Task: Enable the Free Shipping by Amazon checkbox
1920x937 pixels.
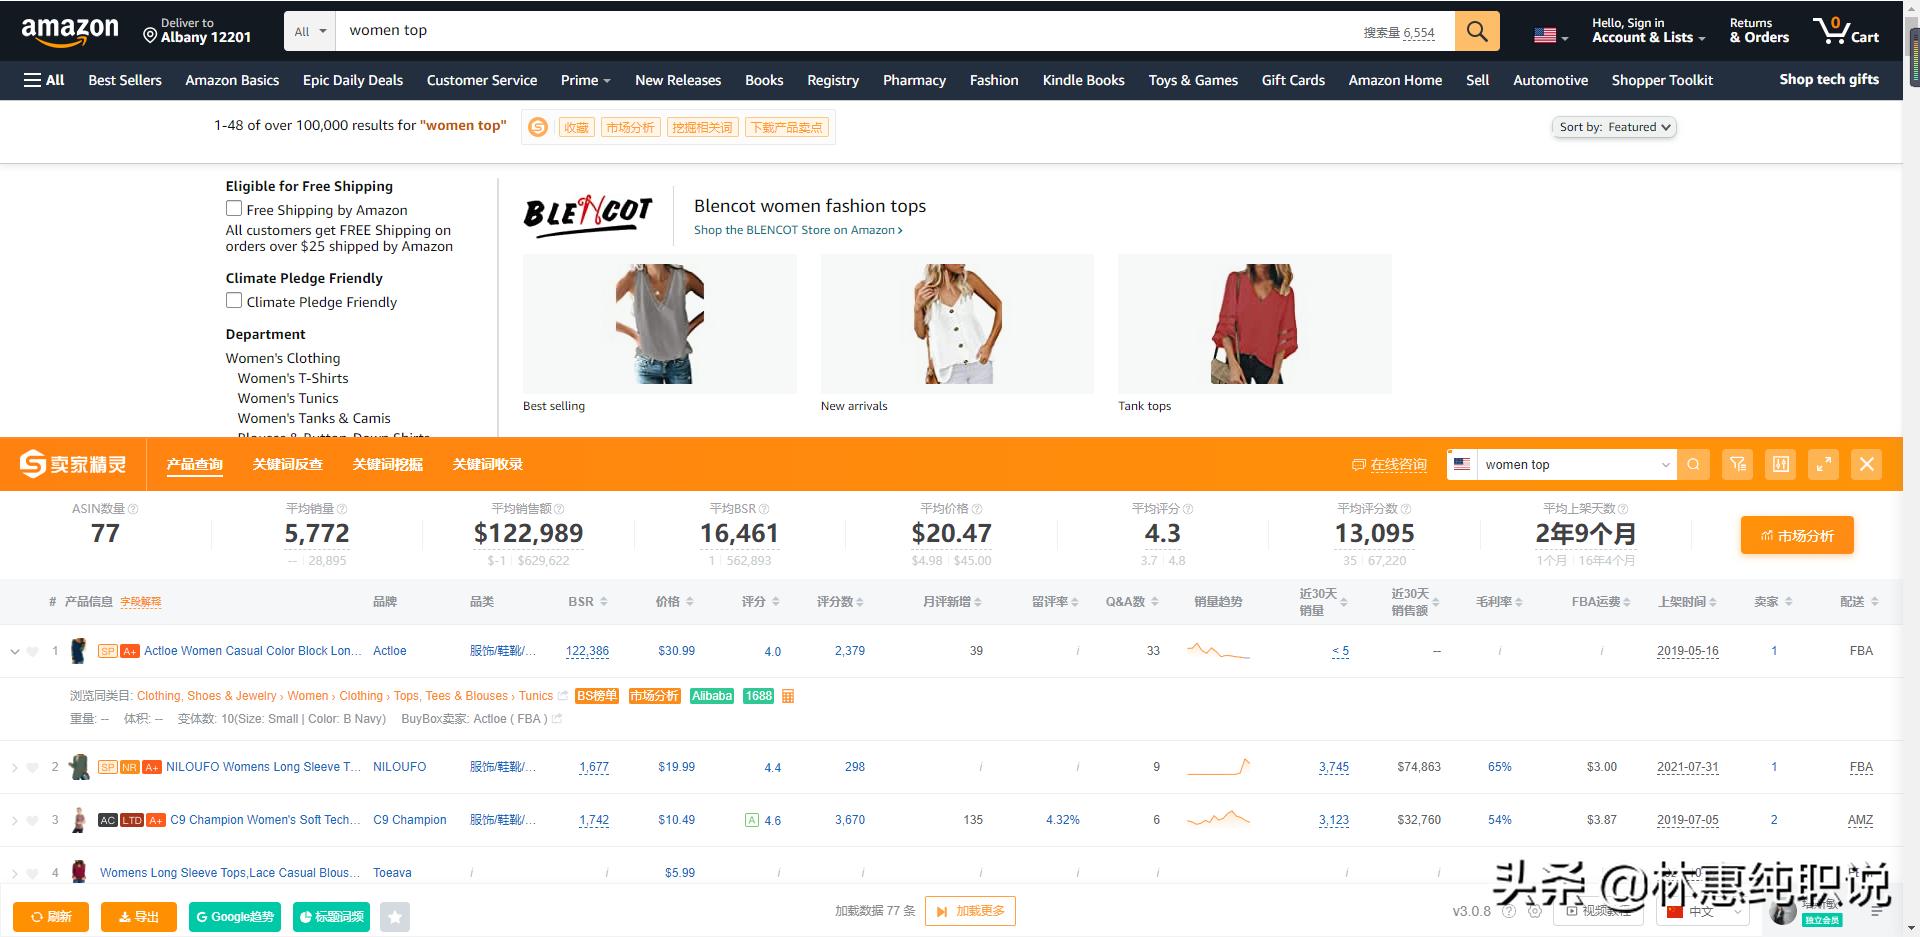Action: coord(234,208)
